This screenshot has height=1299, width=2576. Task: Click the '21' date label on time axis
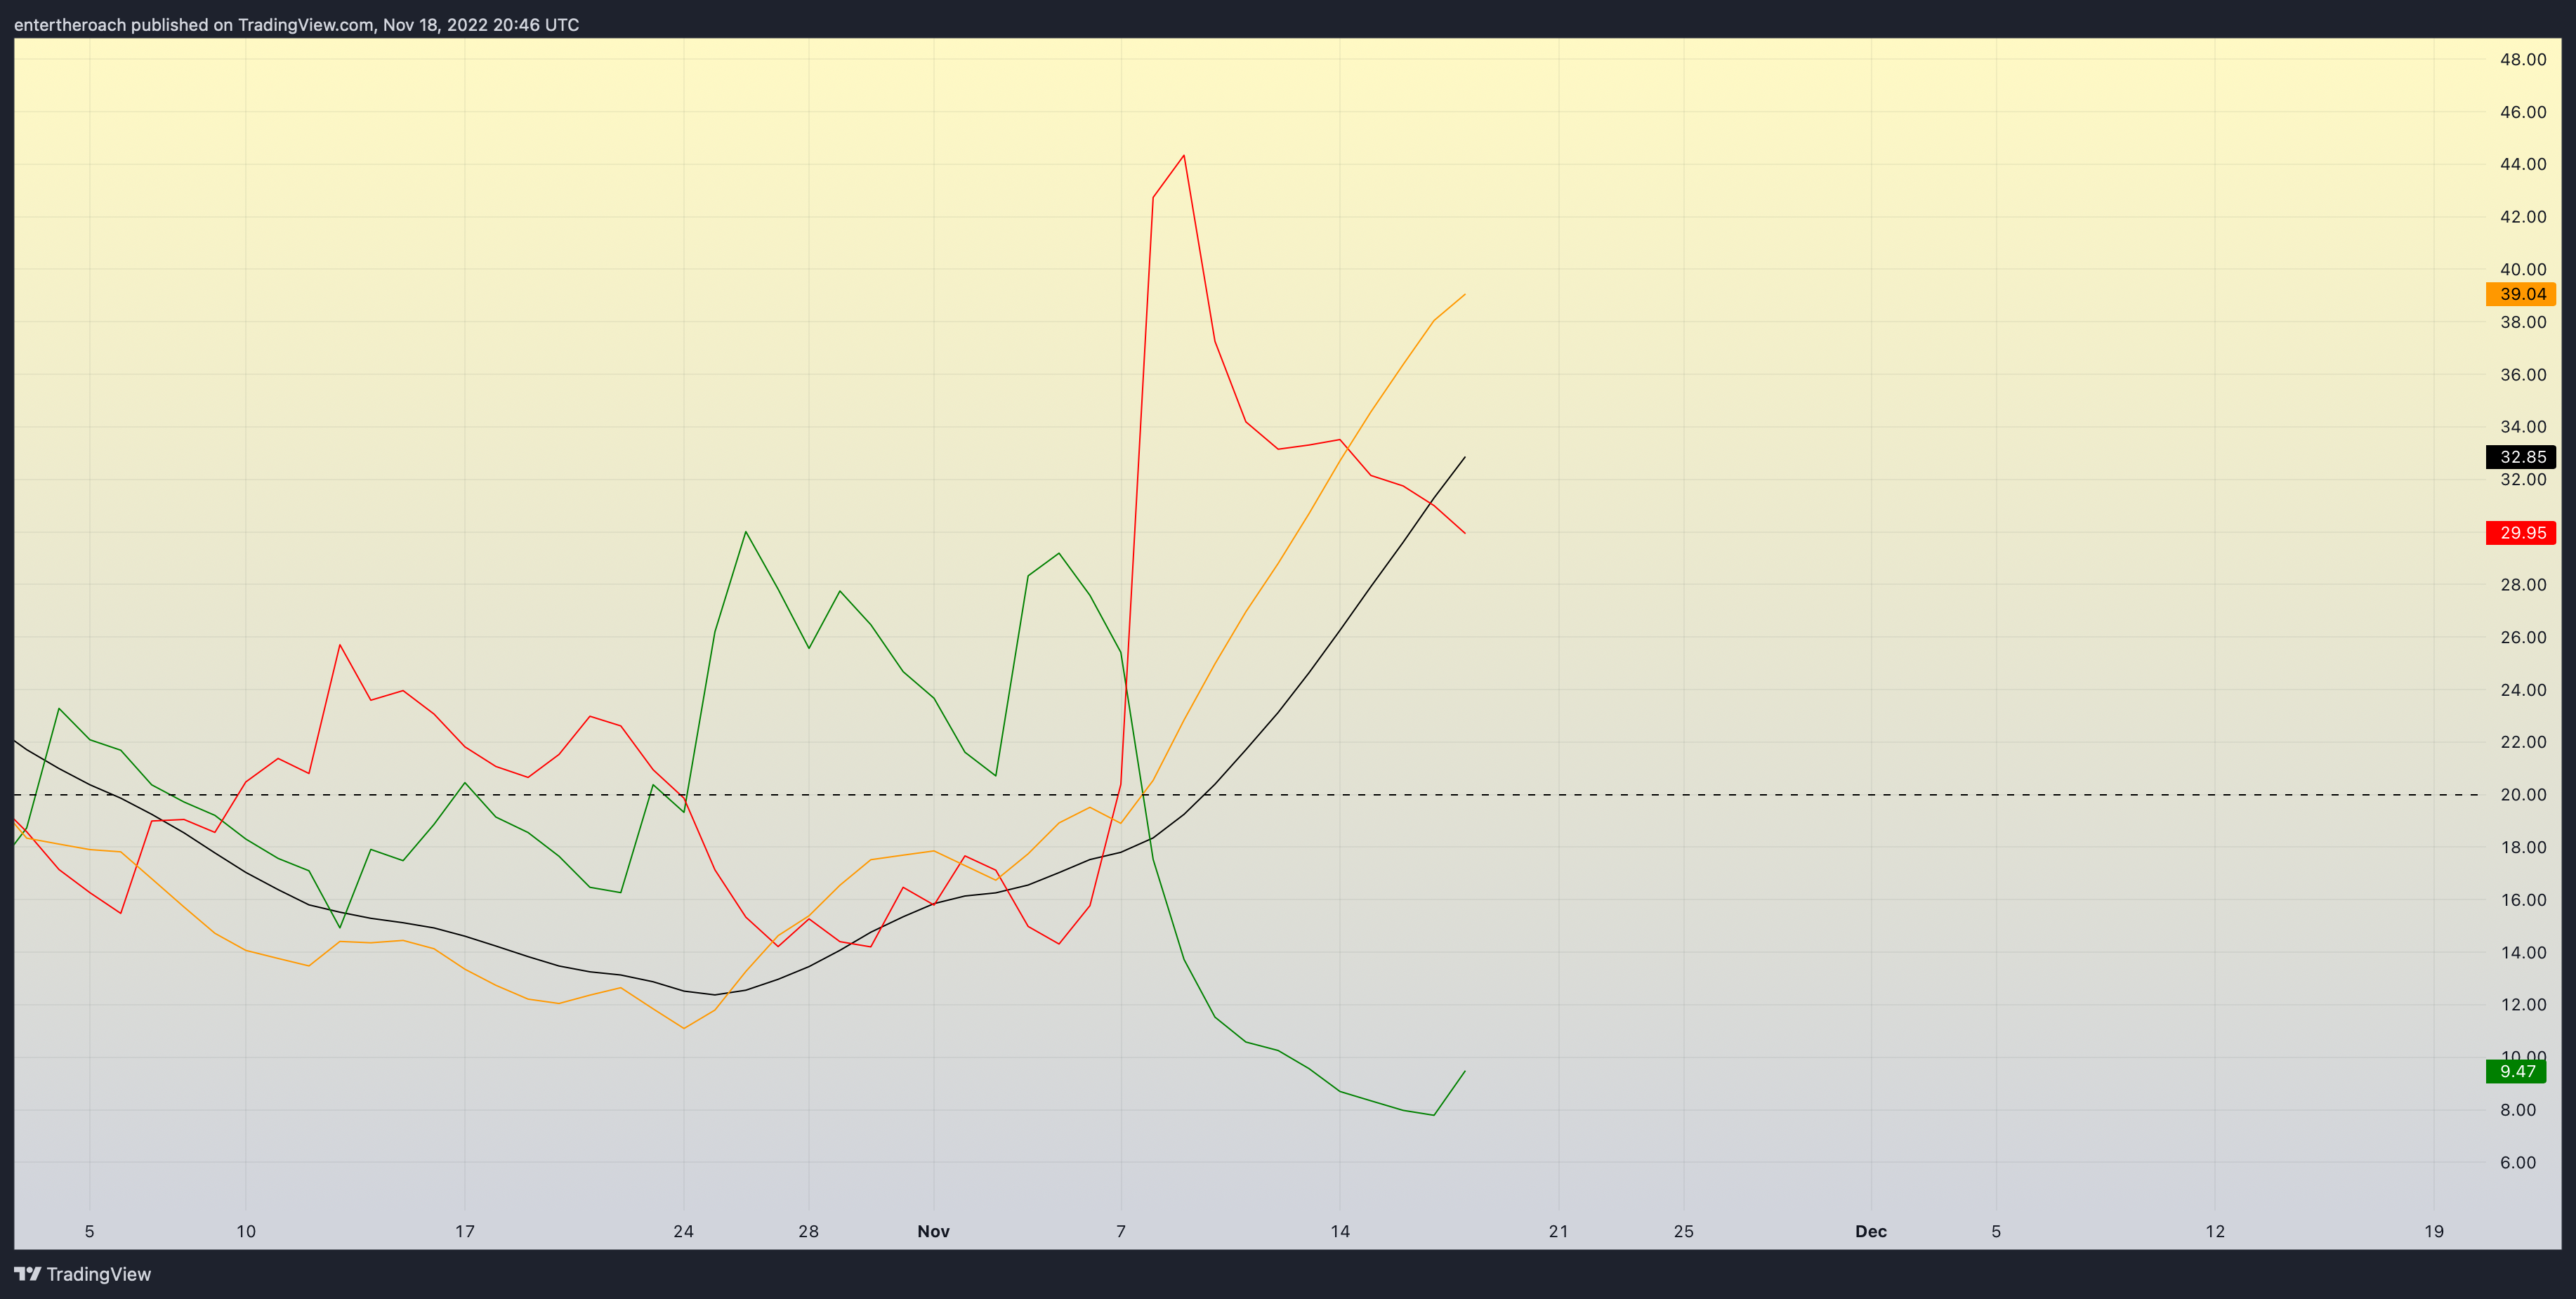click(1559, 1232)
